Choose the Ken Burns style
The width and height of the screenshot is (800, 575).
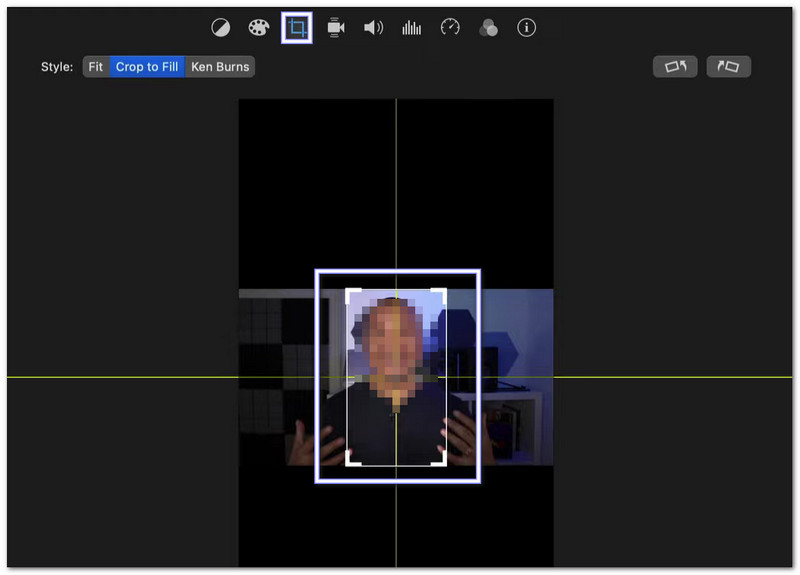[220, 67]
